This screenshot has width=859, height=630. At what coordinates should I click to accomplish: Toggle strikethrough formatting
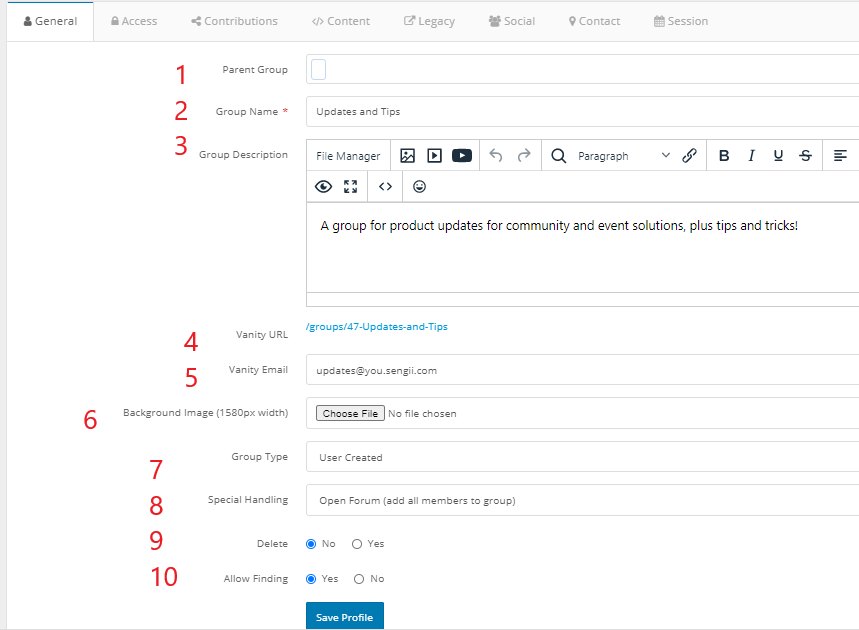coord(805,156)
